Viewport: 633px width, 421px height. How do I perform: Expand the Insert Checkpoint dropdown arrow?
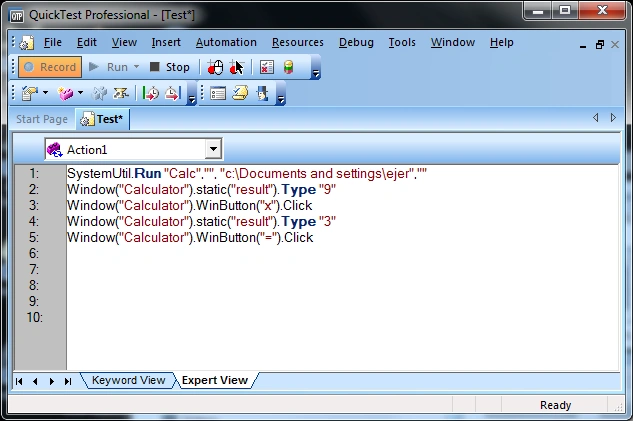pyautogui.click(x=45, y=93)
